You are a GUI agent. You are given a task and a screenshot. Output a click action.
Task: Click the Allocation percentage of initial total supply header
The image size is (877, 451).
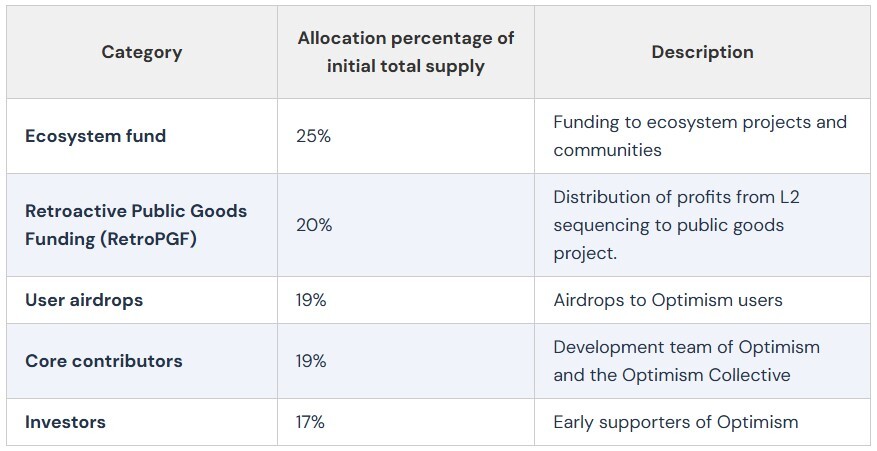(406, 52)
